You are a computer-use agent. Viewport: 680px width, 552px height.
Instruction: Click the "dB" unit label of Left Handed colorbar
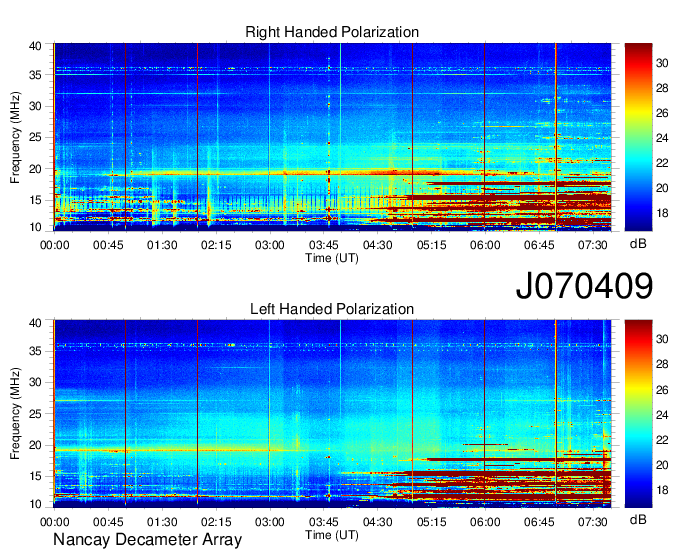(x=638, y=519)
